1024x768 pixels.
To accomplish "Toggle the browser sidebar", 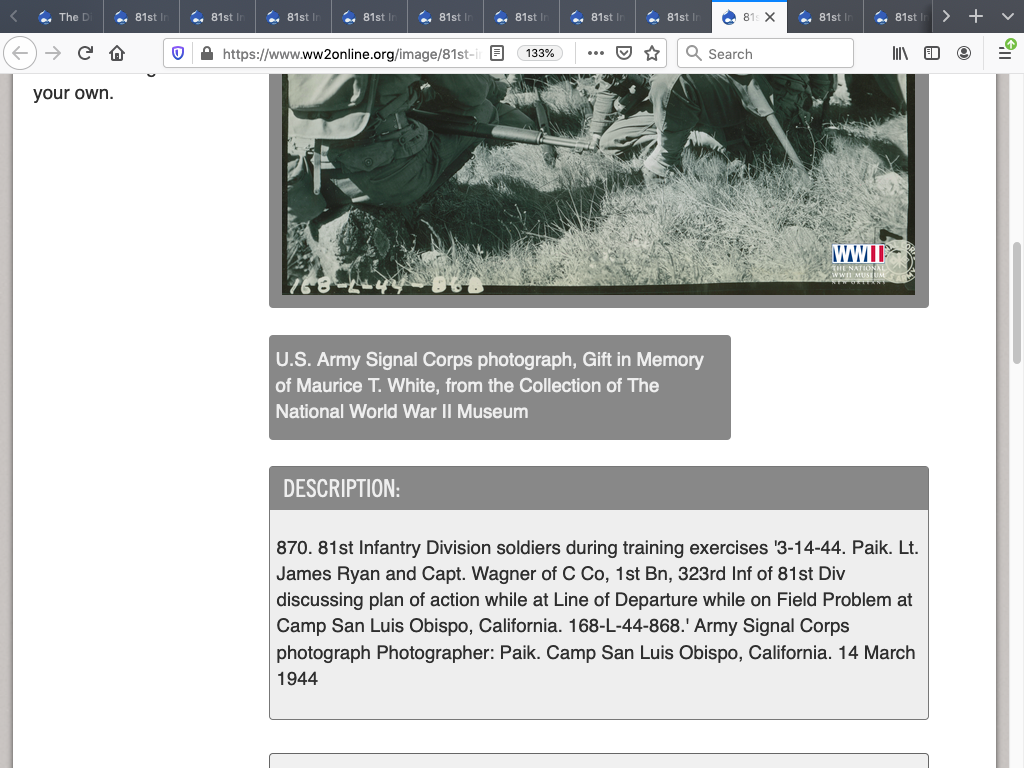I will point(932,53).
